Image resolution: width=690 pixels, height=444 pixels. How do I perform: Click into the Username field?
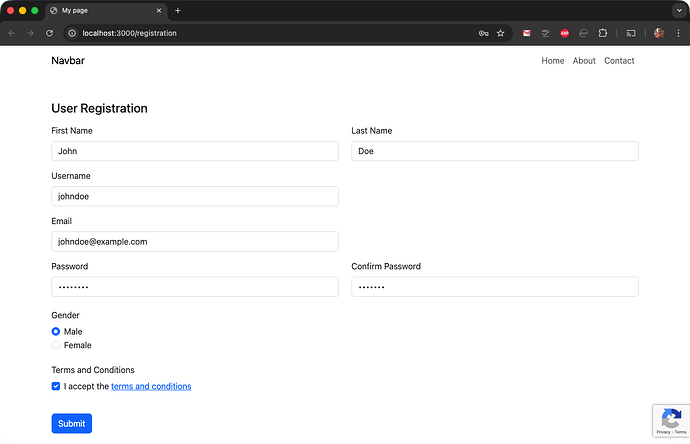(x=195, y=196)
